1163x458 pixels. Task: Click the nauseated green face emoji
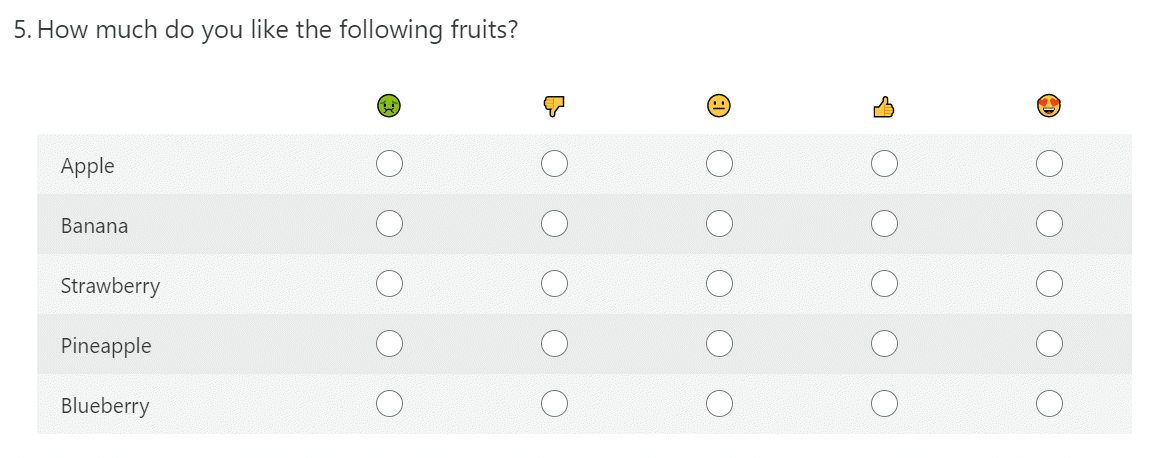pyautogui.click(x=389, y=105)
